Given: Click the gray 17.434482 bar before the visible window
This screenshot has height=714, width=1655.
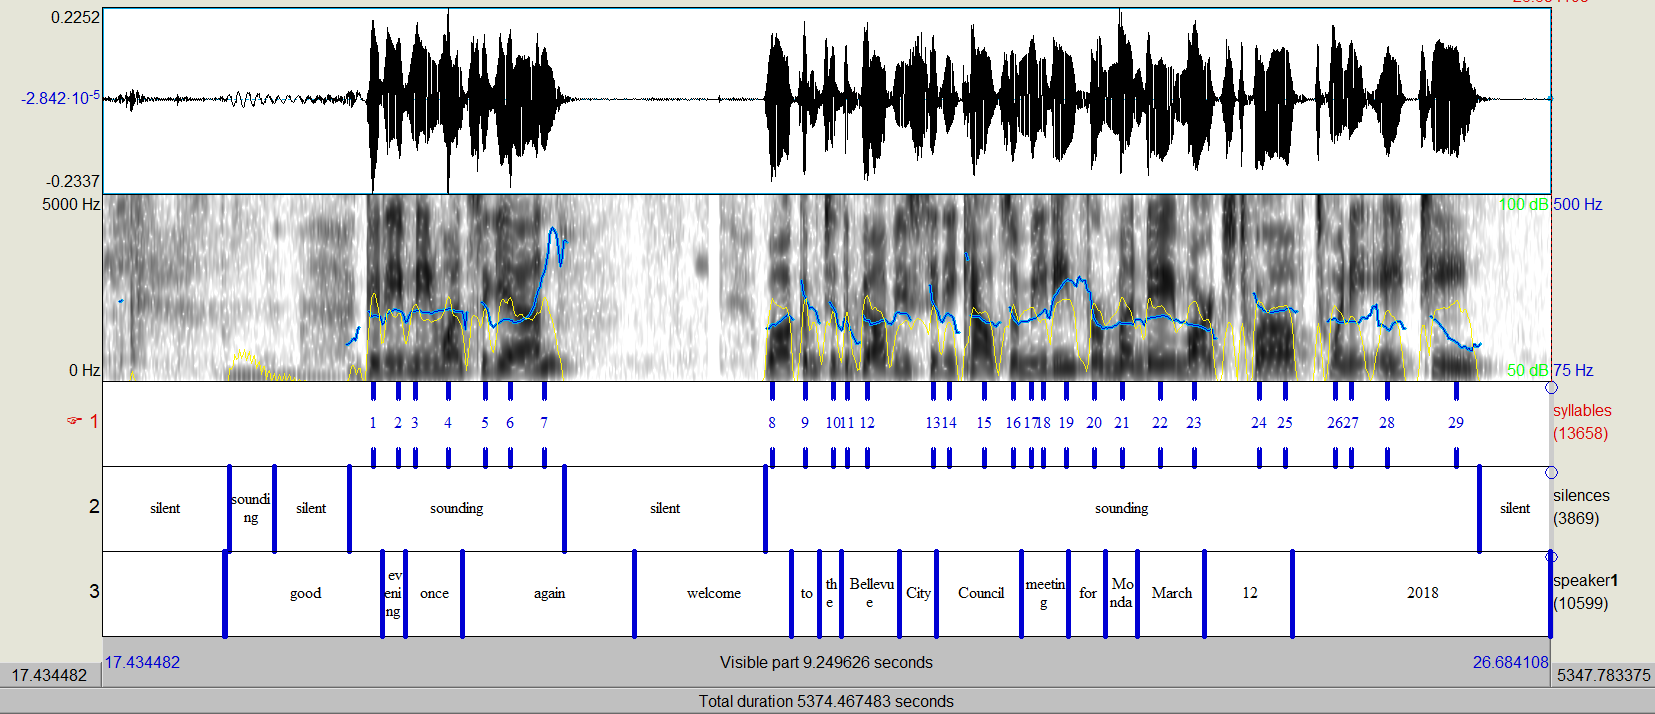Looking at the screenshot, I should (50, 675).
